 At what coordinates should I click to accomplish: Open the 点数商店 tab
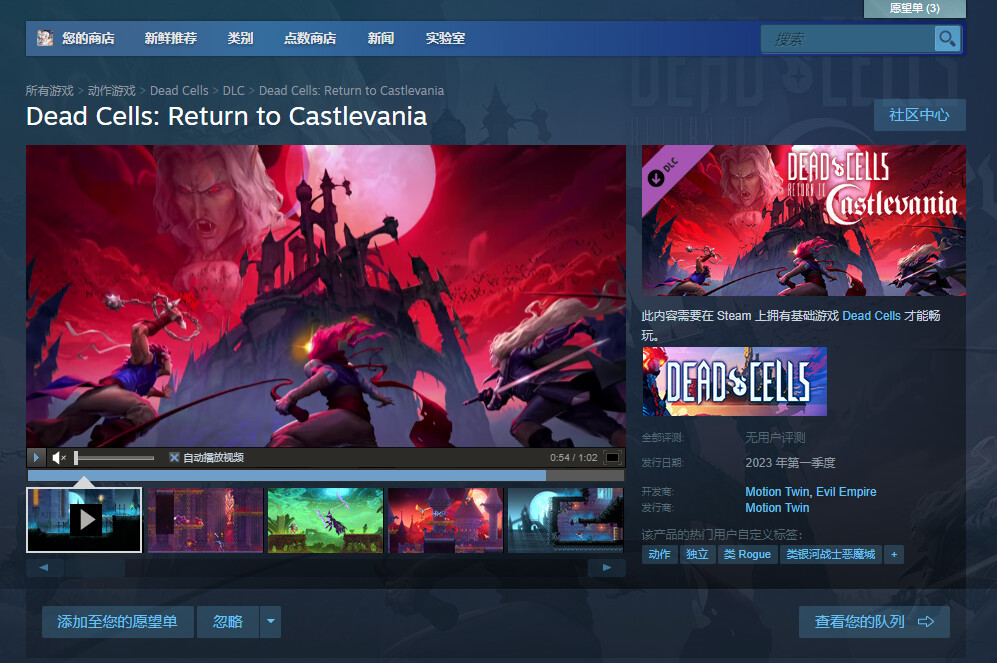point(310,38)
